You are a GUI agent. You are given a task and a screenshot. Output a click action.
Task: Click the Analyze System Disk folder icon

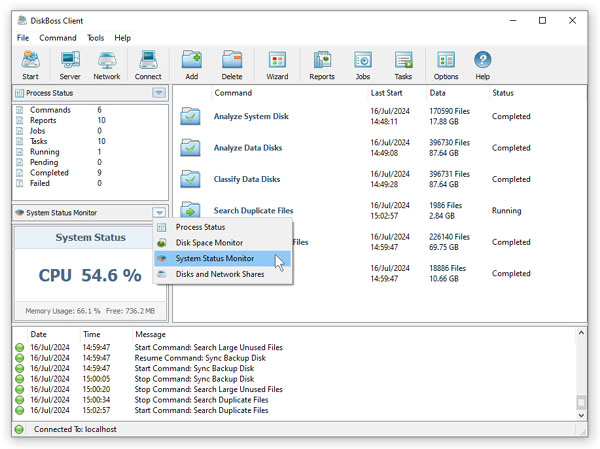pos(190,116)
